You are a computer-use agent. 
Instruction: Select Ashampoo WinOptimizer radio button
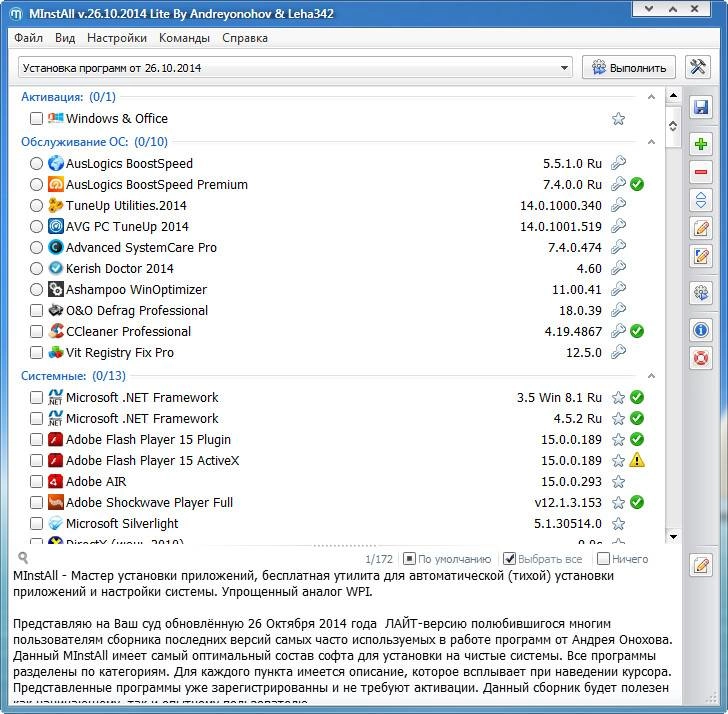click(x=36, y=289)
